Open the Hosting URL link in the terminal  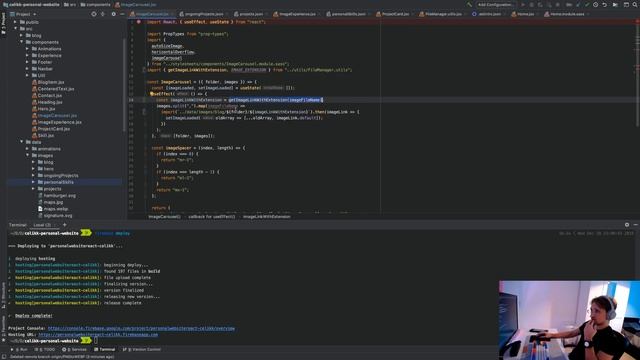98,335
